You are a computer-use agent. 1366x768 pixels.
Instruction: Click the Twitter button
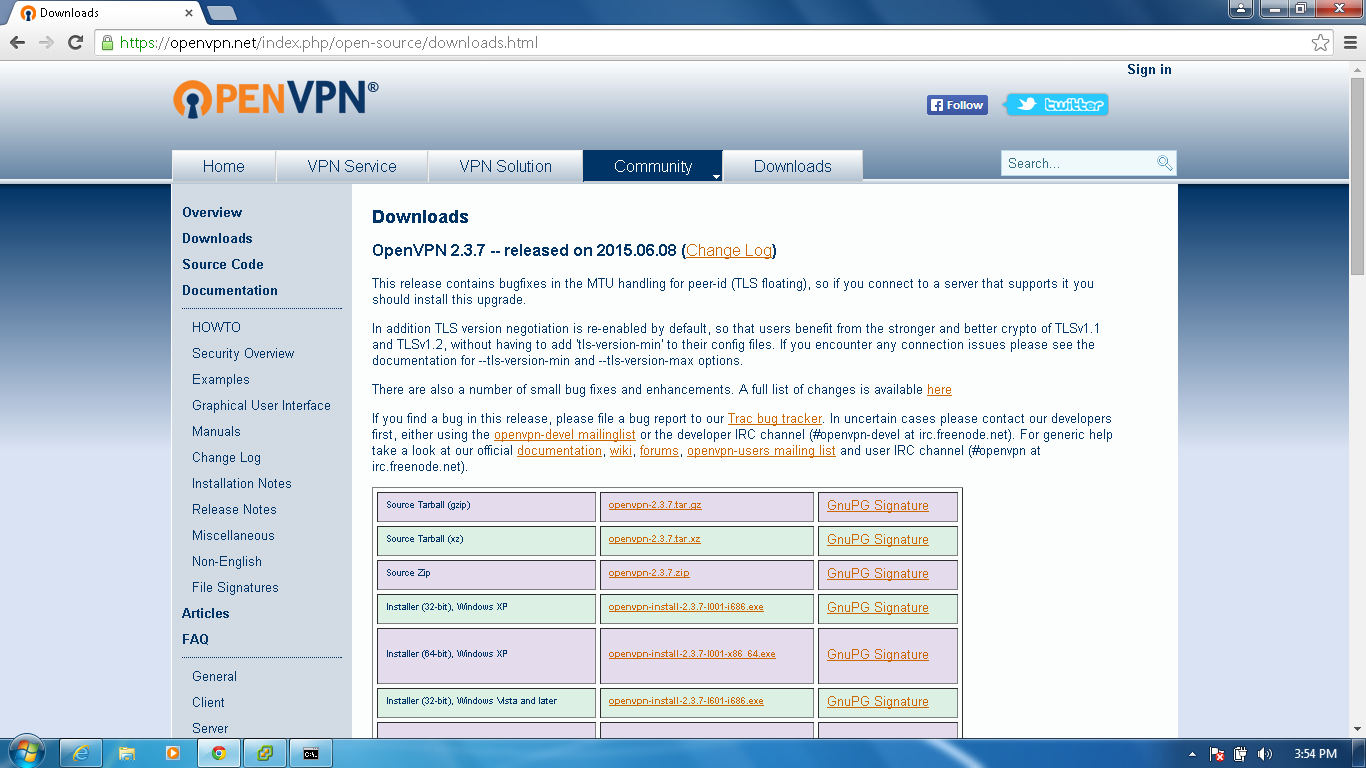pyautogui.click(x=1057, y=104)
